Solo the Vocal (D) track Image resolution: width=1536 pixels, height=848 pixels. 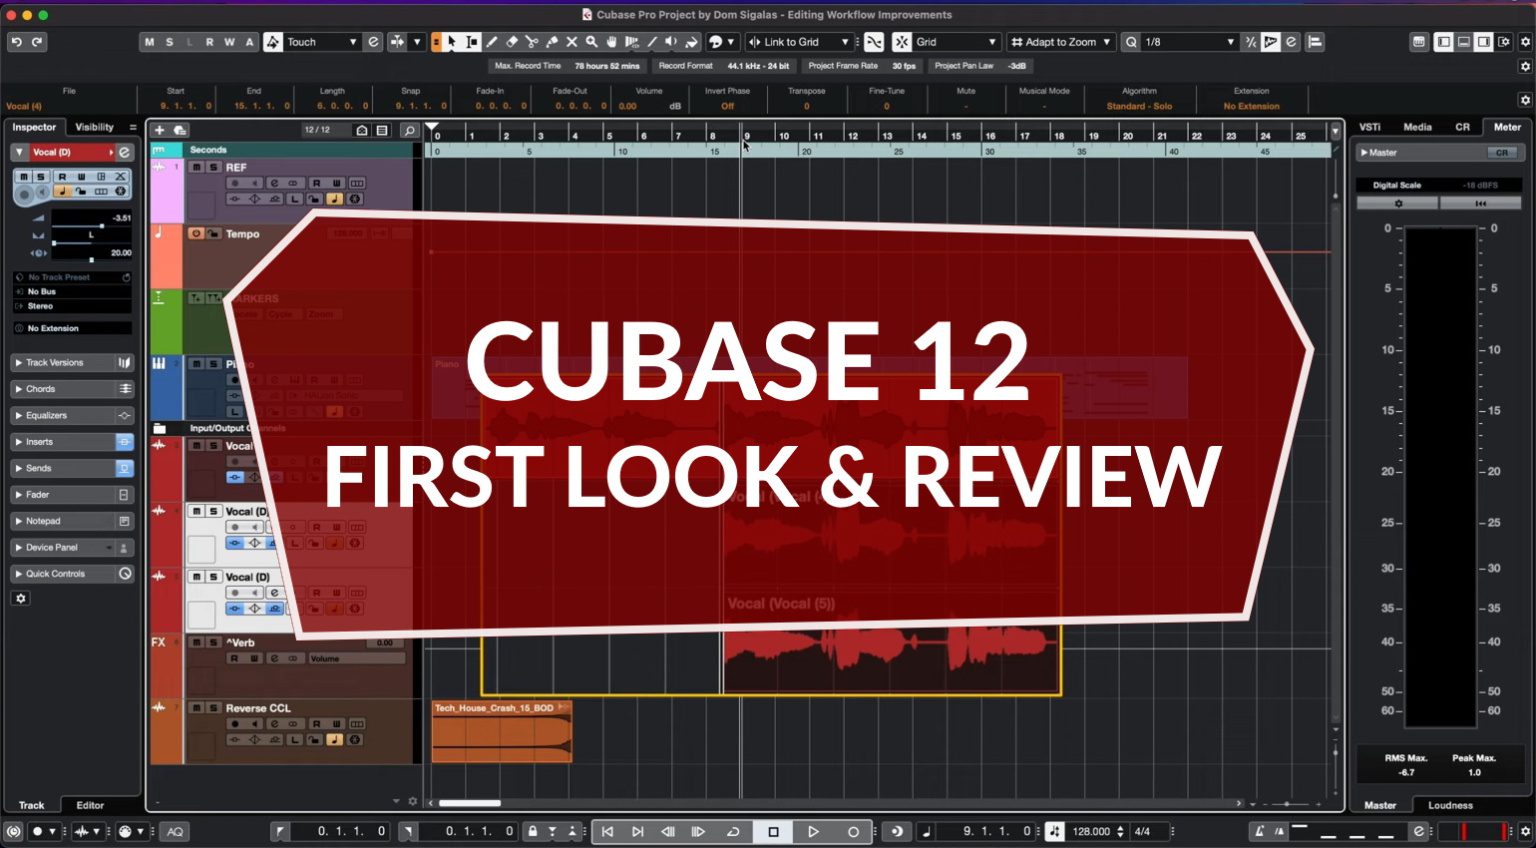coord(40,177)
